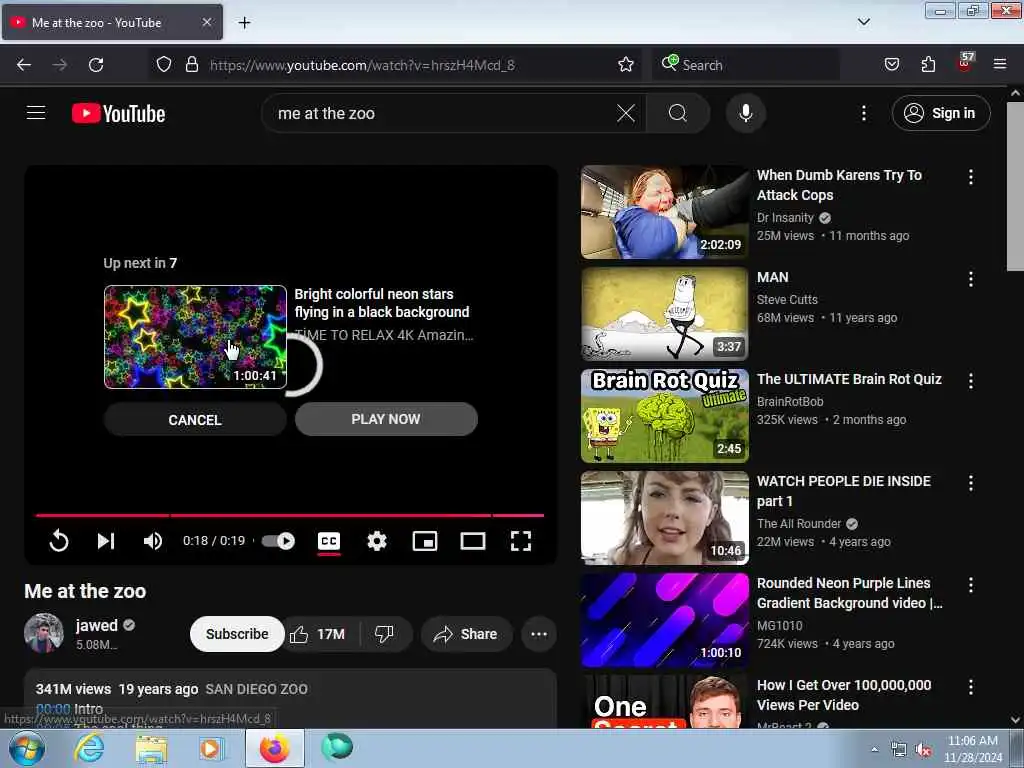Click the page vertical scrollbar thumb
This screenshot has height=768, width=1024.
click(1015, 186)
